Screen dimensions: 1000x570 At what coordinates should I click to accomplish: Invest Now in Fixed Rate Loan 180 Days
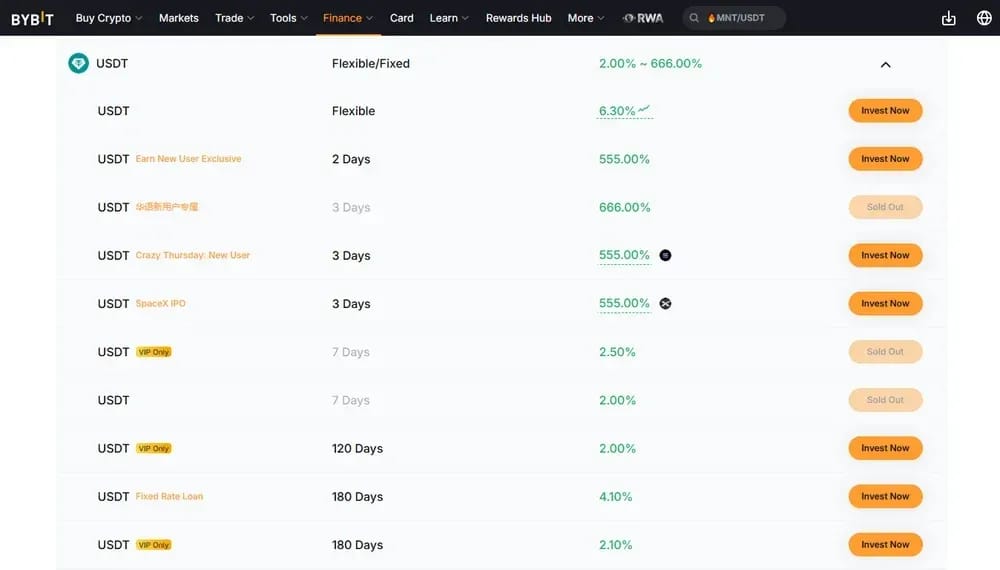(x=885, y=496)
